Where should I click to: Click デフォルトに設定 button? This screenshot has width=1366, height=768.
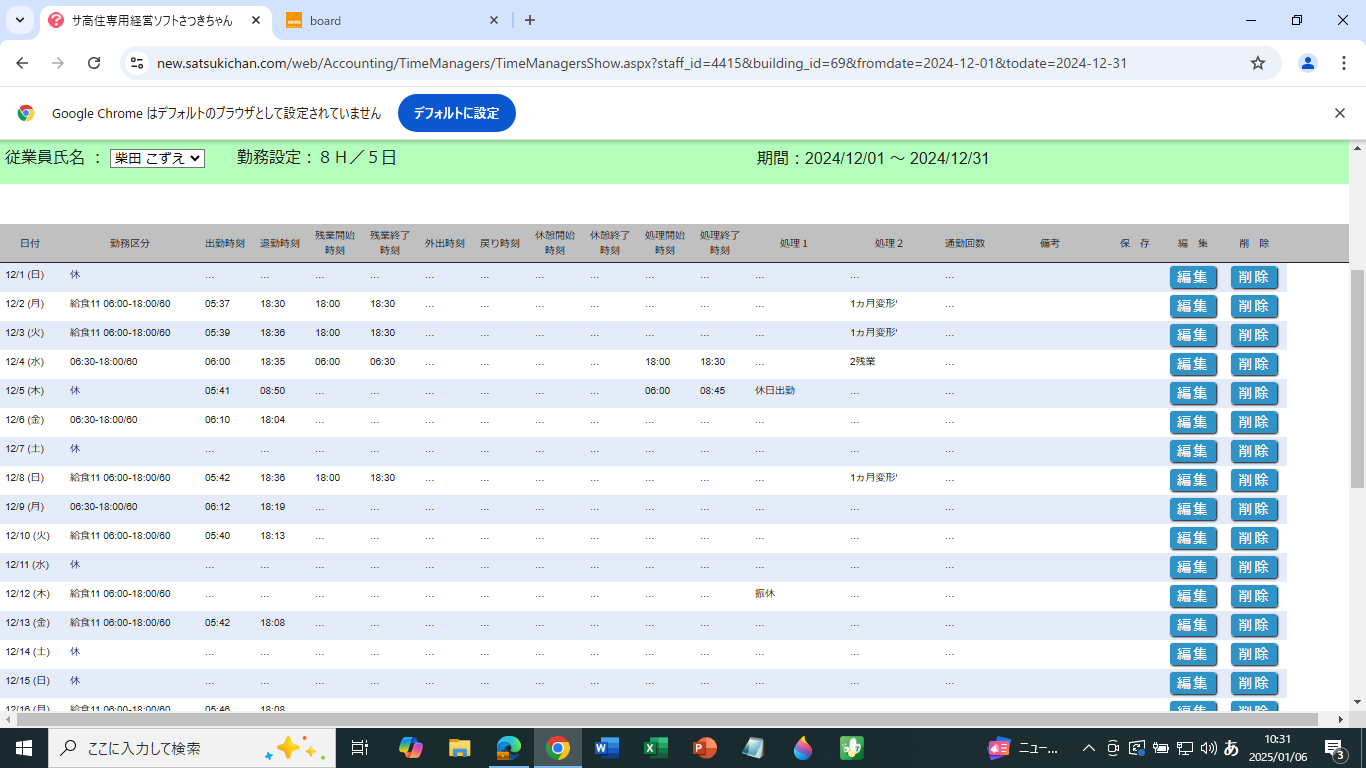456,113
